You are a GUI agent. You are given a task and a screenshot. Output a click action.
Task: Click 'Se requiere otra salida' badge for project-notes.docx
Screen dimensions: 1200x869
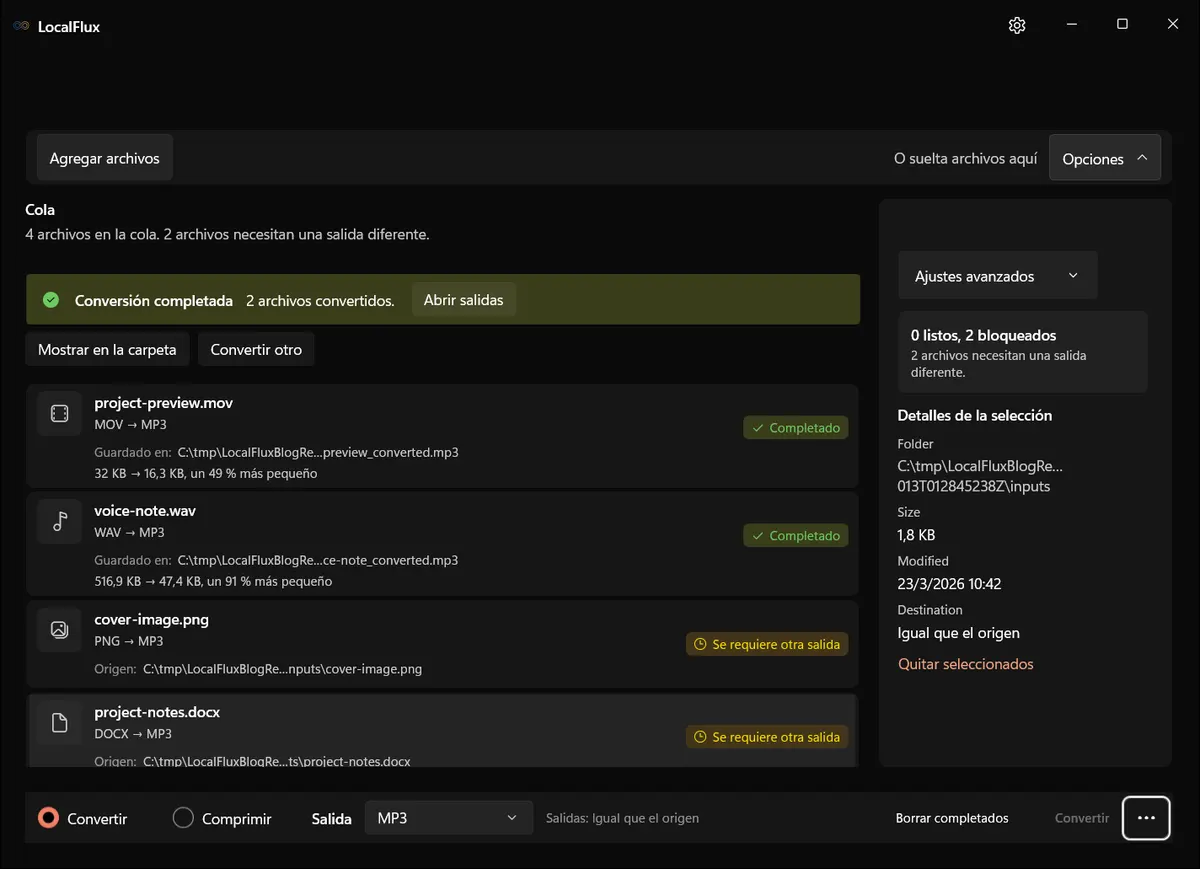[767, 737]
